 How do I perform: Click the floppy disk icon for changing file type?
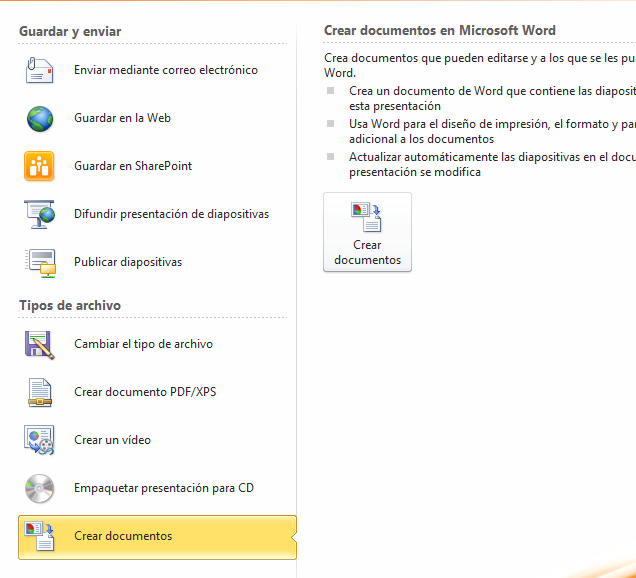click(39, 344)
